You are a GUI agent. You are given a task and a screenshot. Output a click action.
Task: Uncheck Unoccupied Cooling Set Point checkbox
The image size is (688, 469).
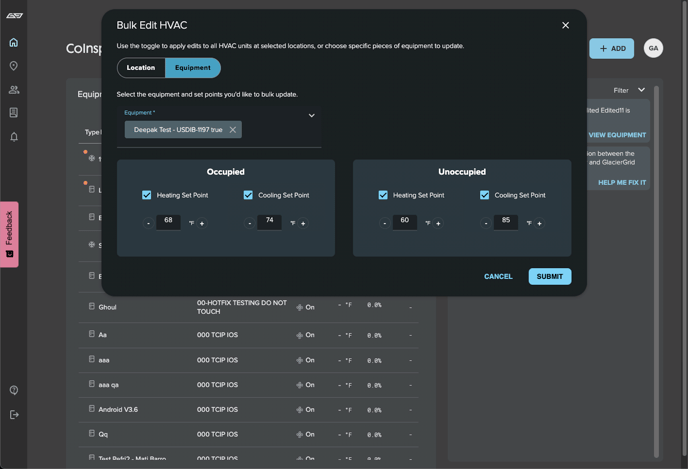(x=484, y=195)
